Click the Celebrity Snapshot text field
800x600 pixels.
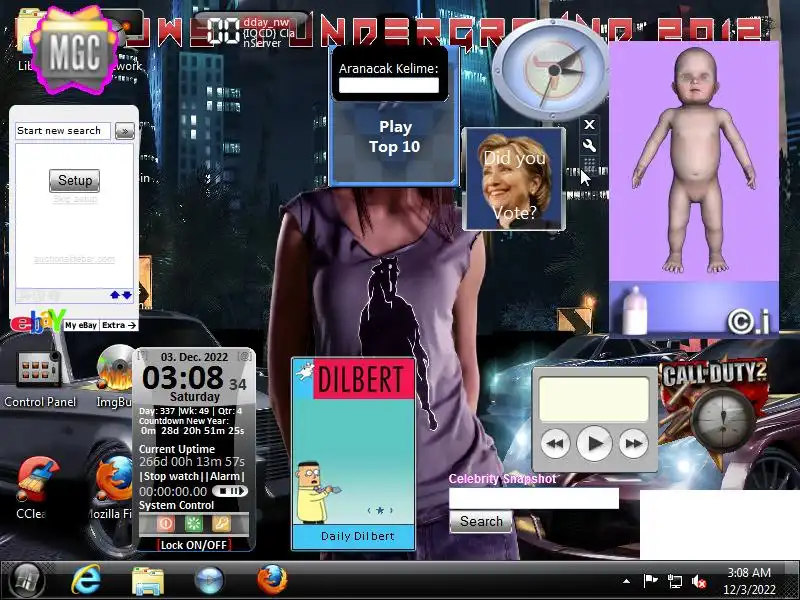pos(534,498)
